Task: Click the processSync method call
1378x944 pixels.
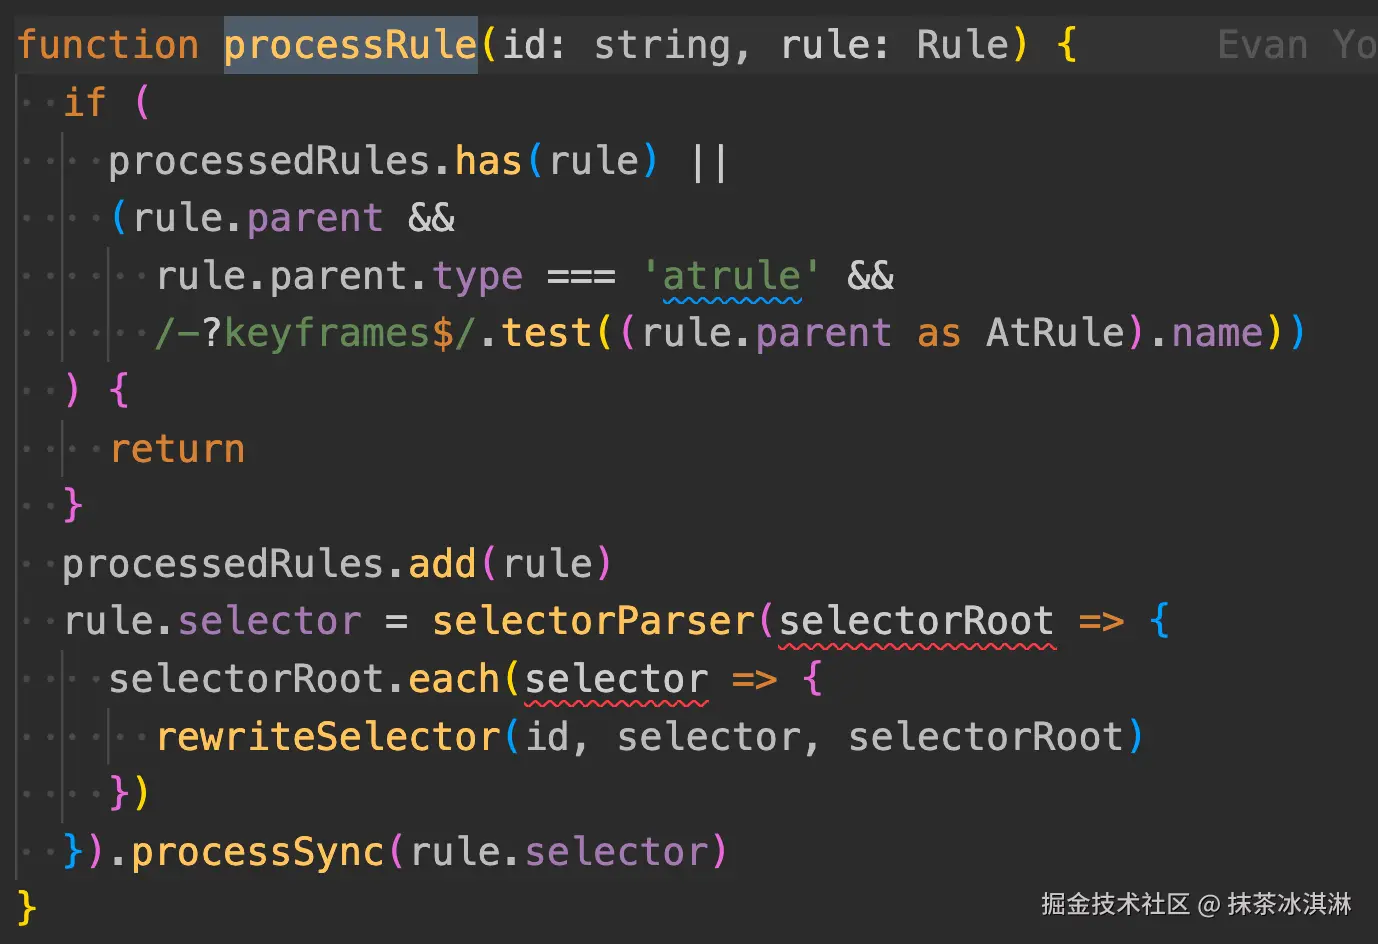Action: pos(258,852)
